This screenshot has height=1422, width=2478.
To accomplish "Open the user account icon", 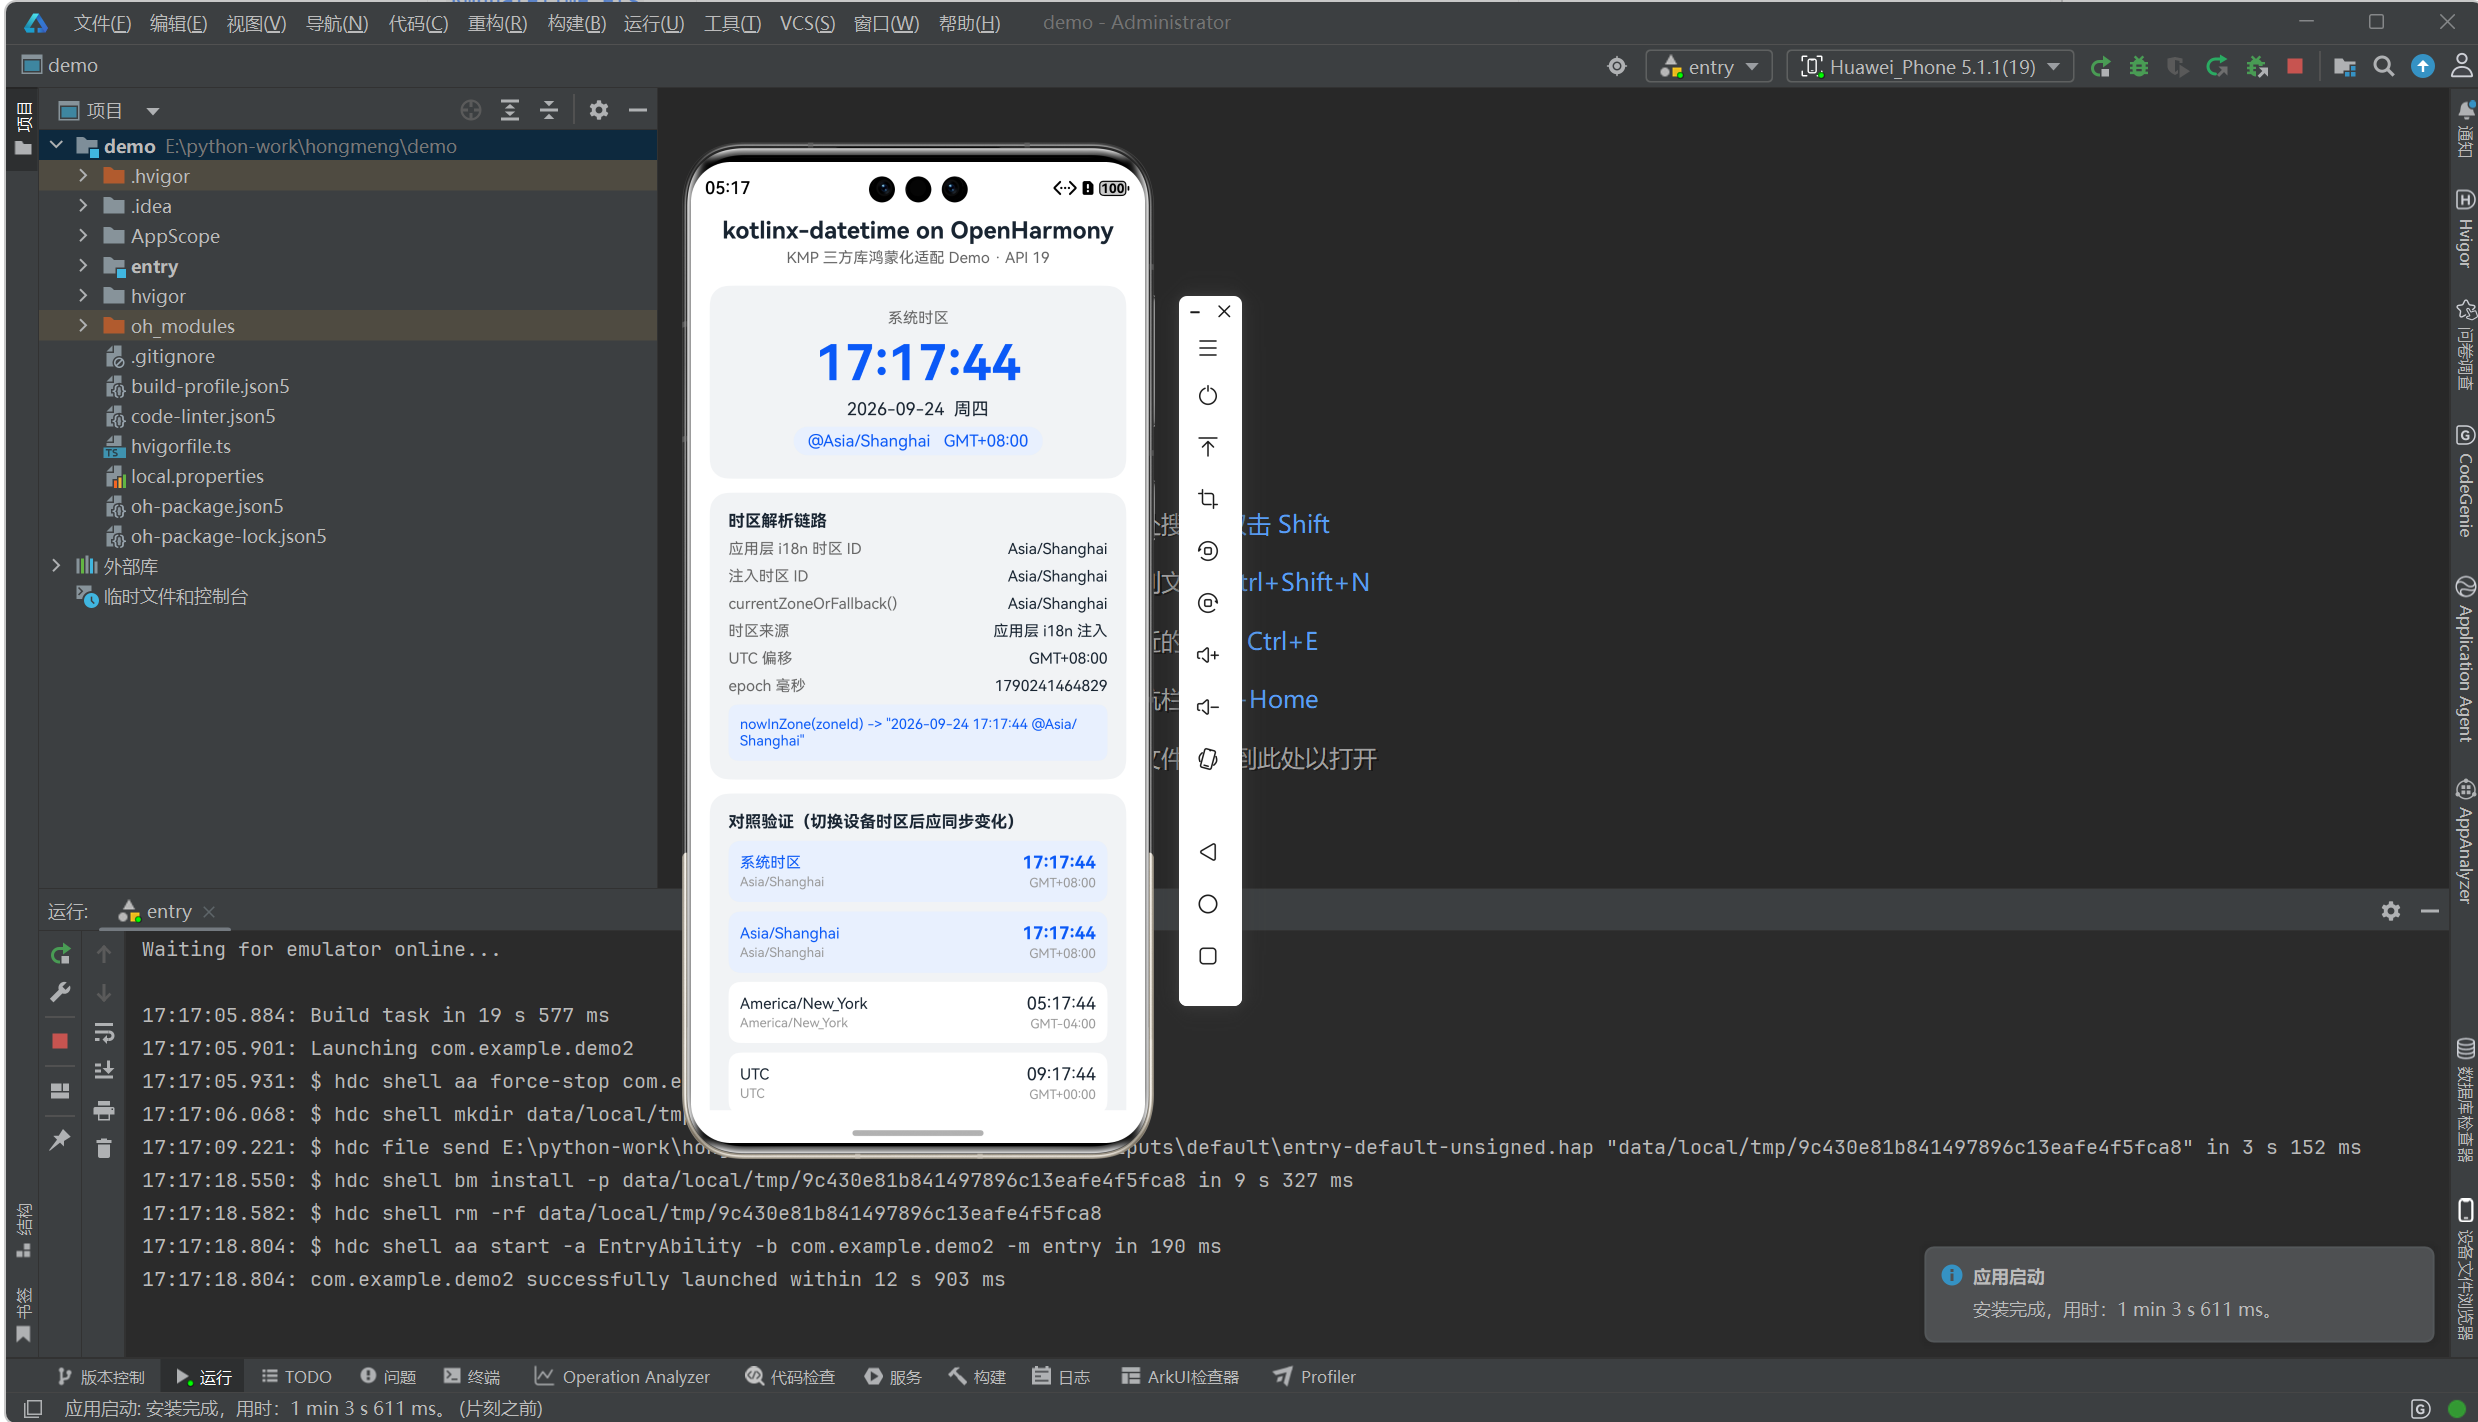I will (2462, 67).
